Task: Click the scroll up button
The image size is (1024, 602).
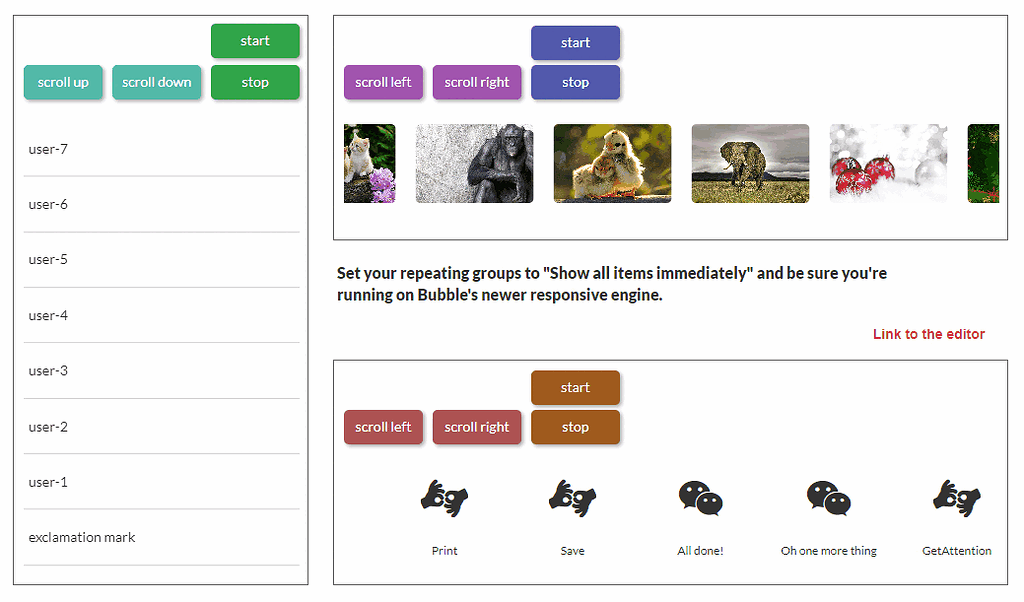Action: click(63, 82)
